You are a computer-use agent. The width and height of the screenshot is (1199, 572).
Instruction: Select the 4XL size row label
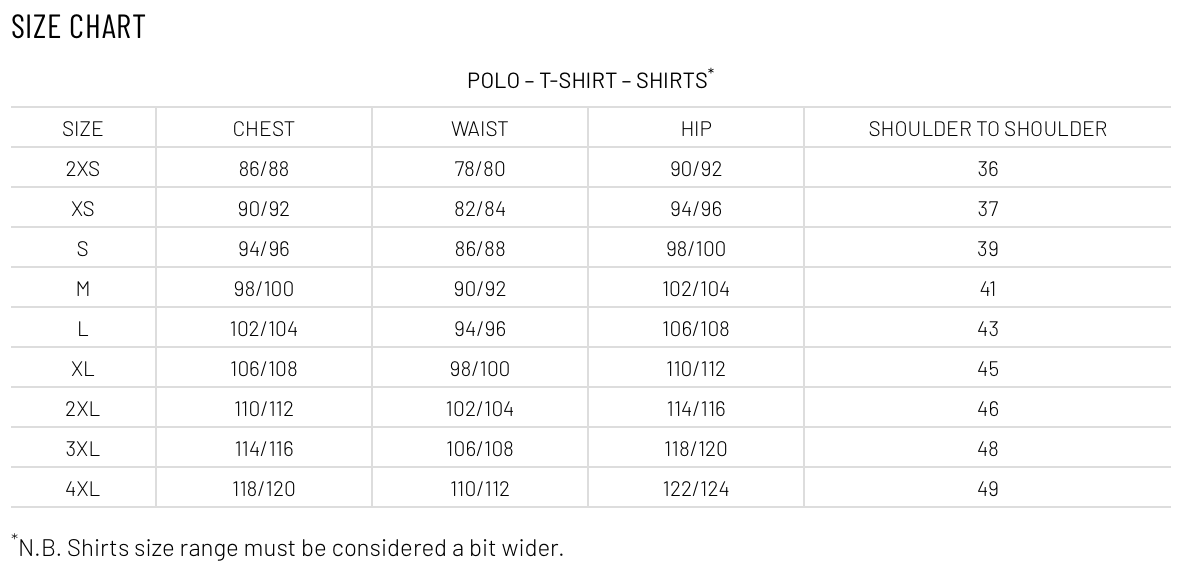[x=83, y=489]
